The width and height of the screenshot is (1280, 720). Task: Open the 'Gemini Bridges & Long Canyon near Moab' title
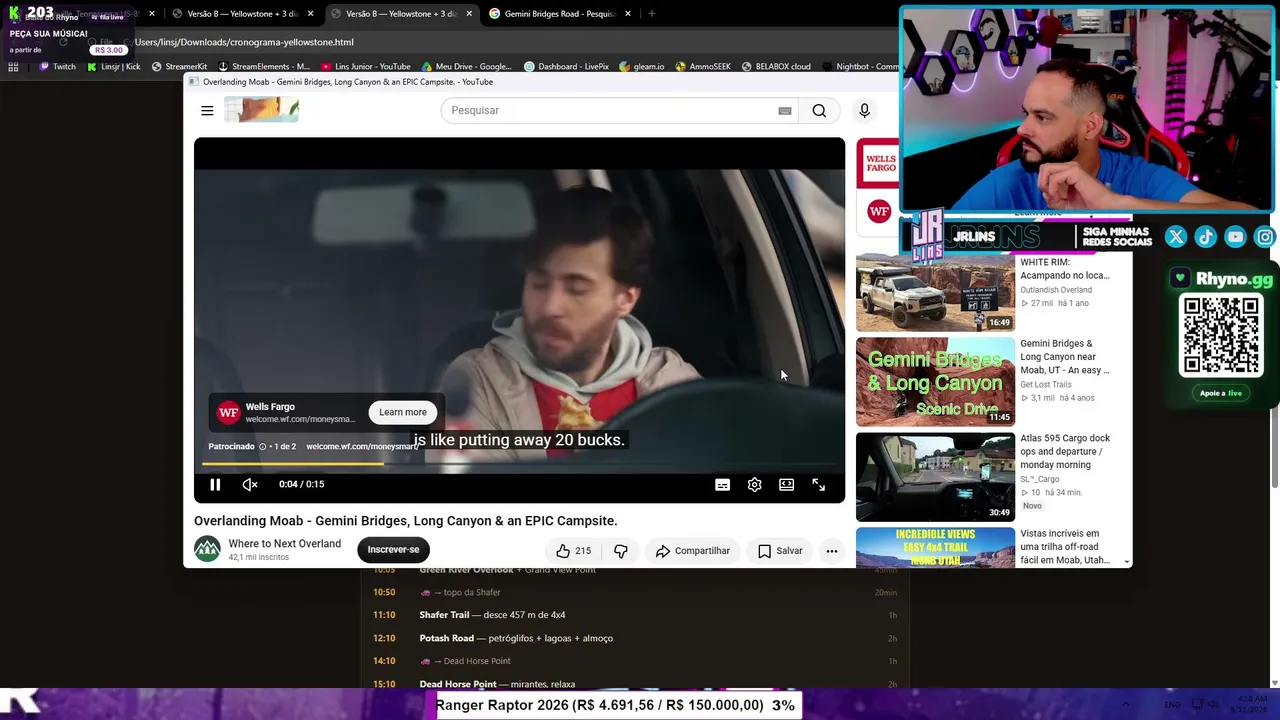coord(1064,357)
